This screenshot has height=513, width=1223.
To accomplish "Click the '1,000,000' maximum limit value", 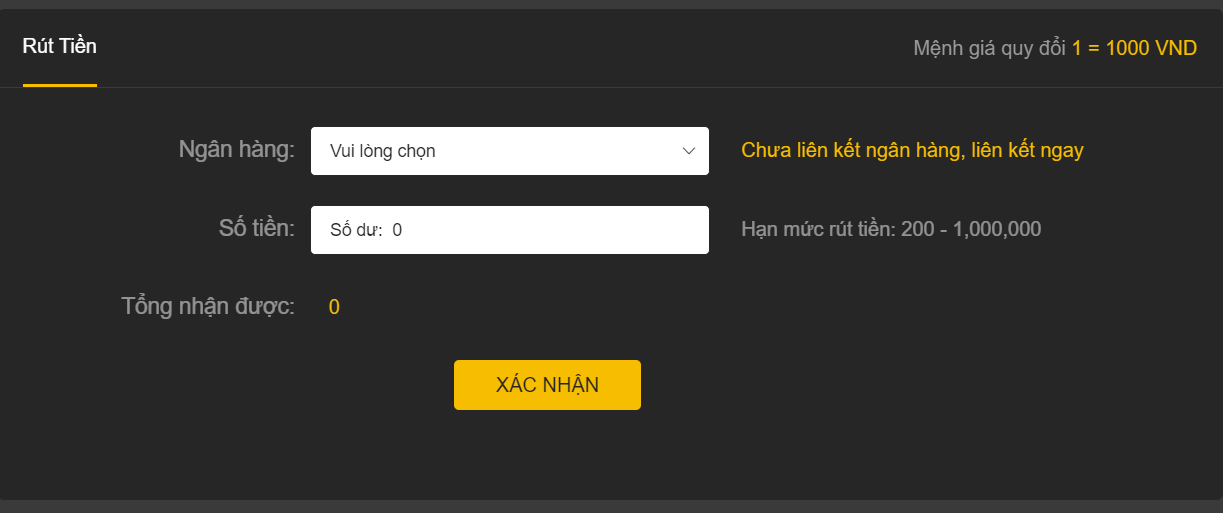I will coord(997,229).
